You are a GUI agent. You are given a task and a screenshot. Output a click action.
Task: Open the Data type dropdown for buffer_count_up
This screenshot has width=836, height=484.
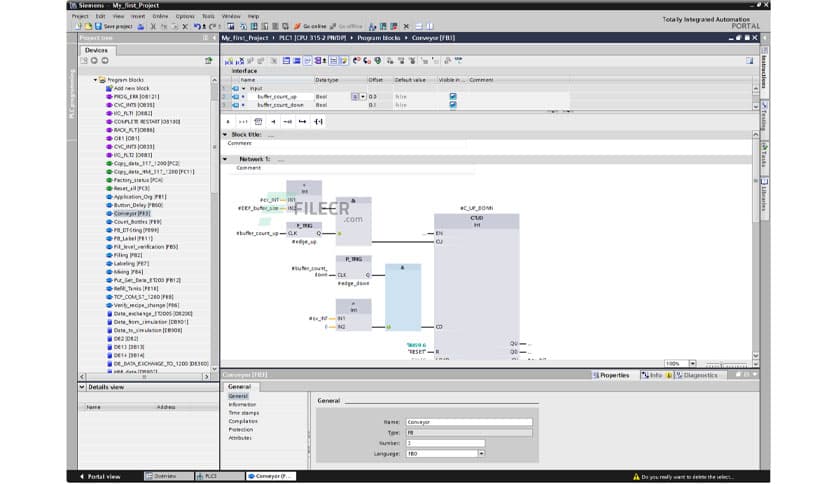point(363,96)
